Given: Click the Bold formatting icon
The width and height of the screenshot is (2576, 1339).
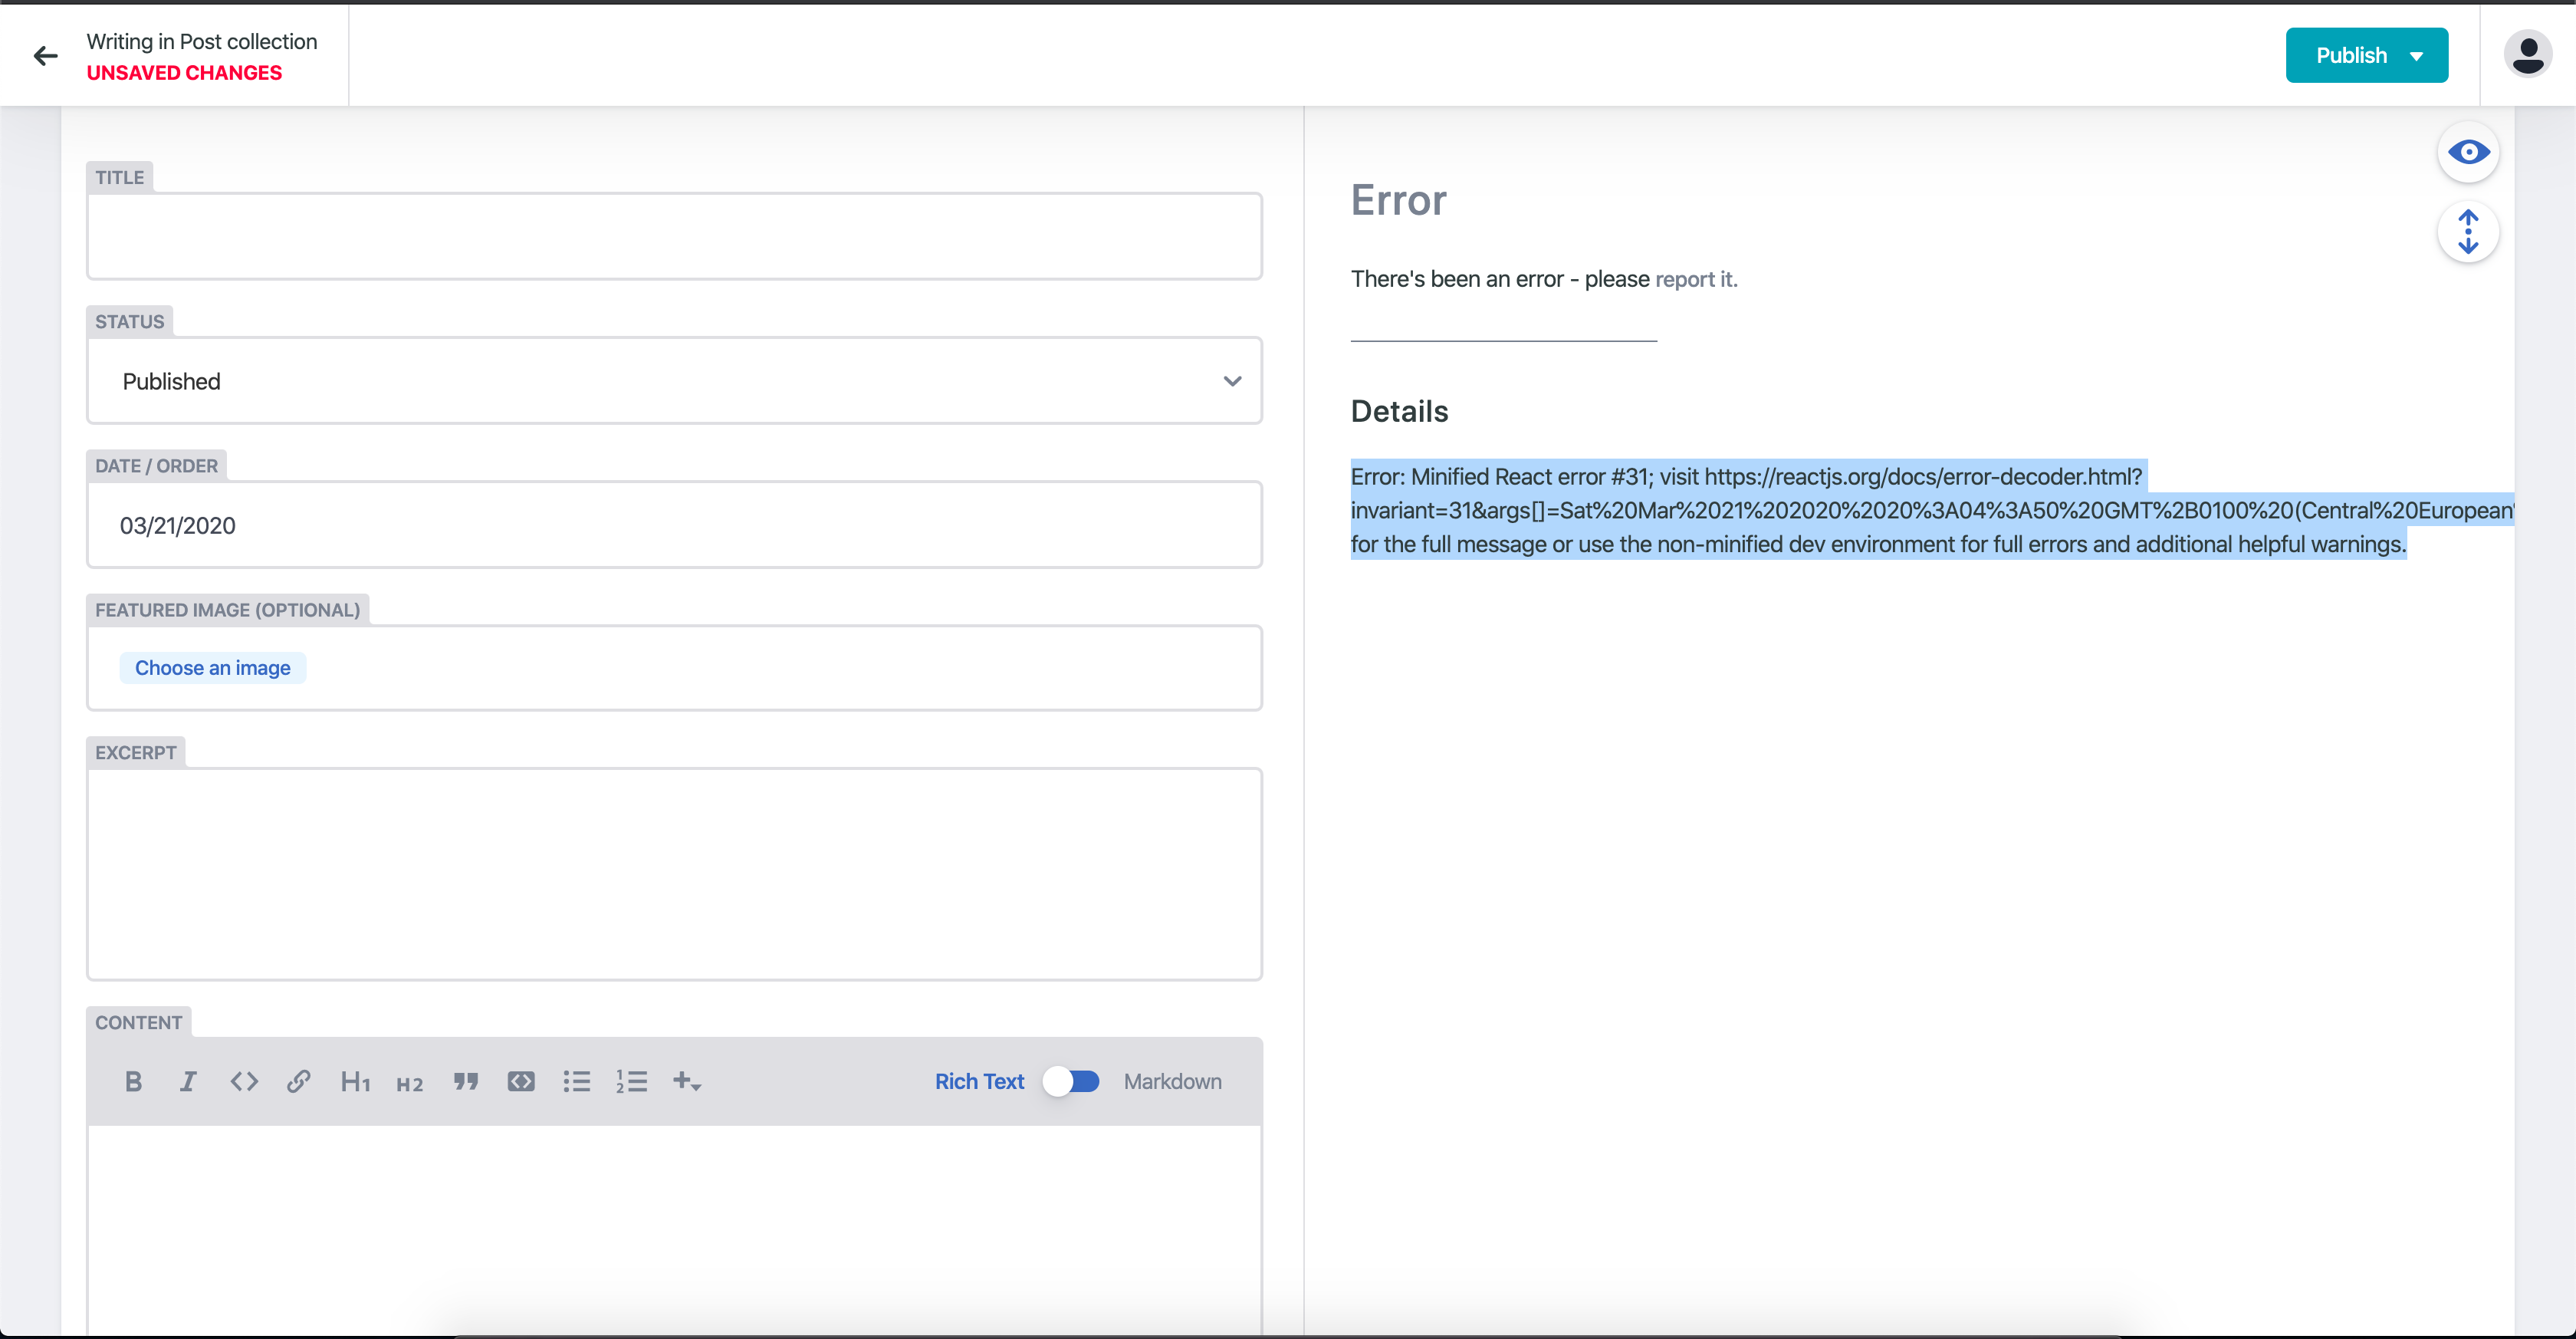Looking at the screenshot, I should point(133,1081).
